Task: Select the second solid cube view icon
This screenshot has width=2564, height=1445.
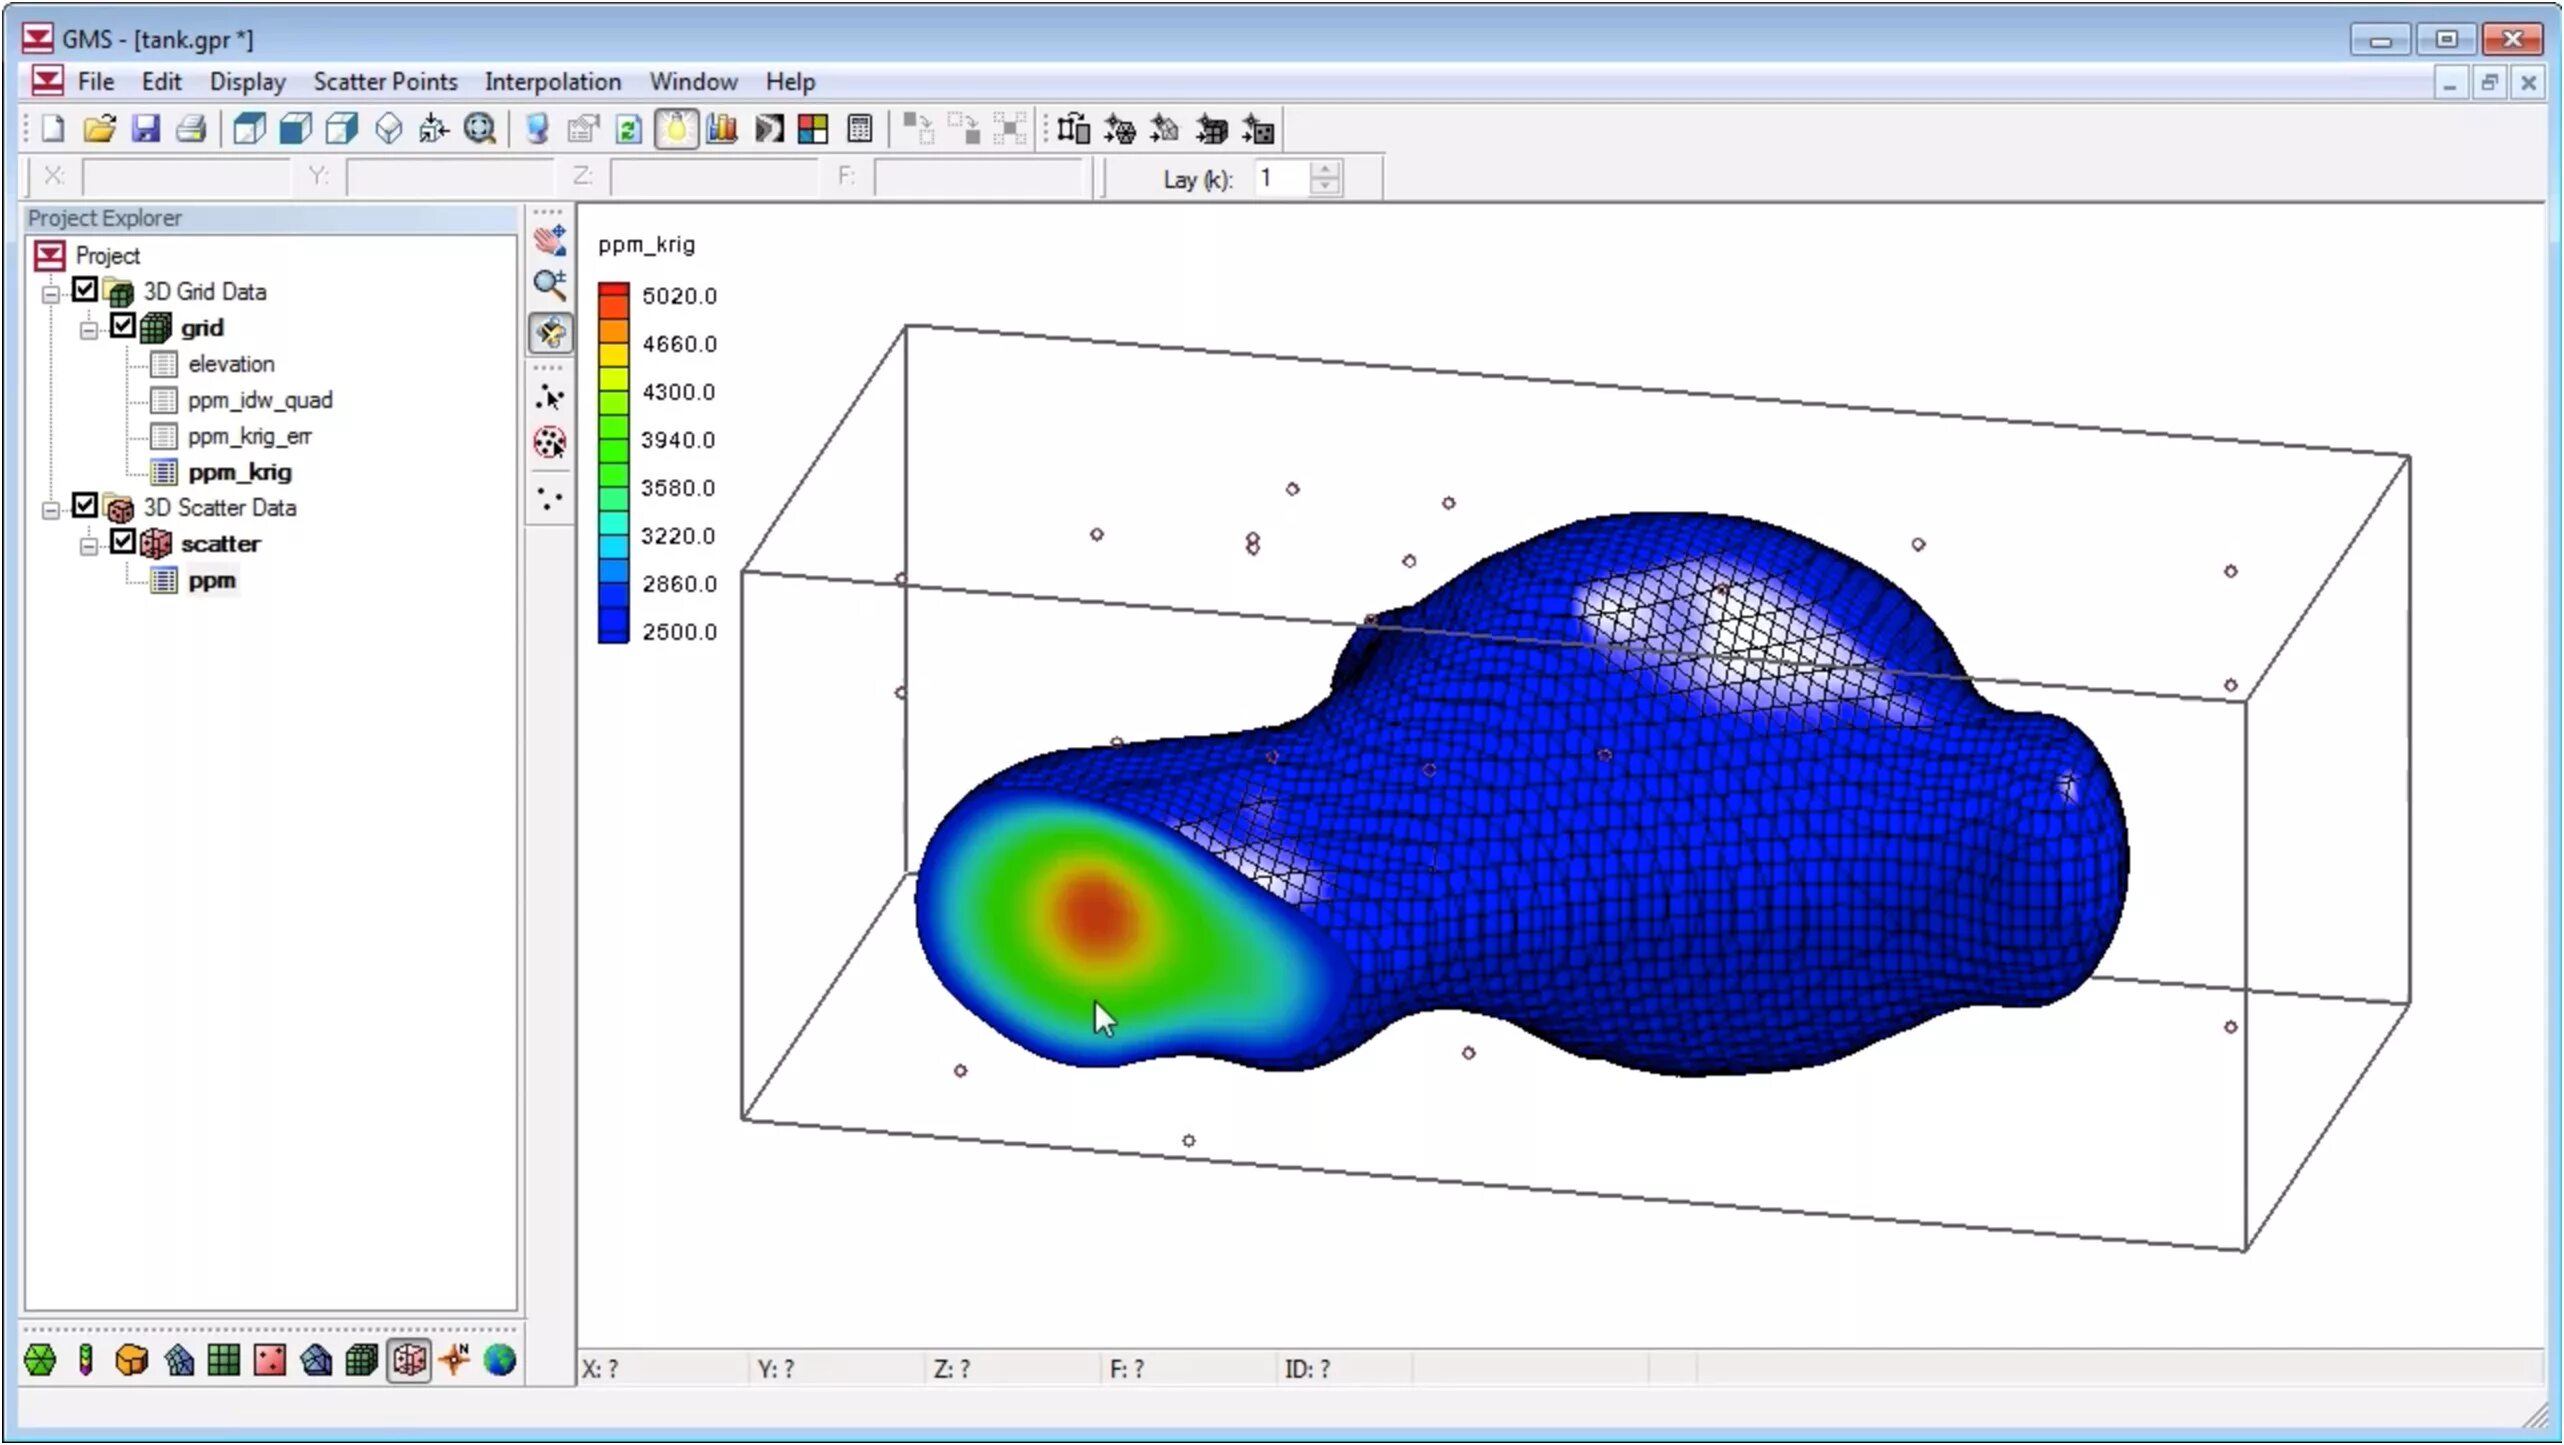Action: tap(296, 129)
